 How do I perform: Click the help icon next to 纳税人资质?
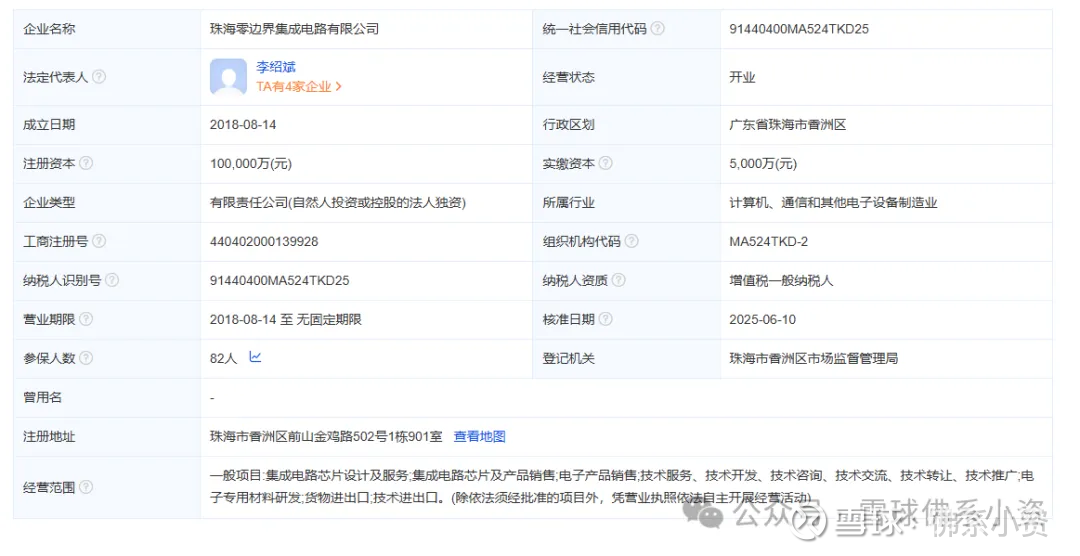pos(619,280)
